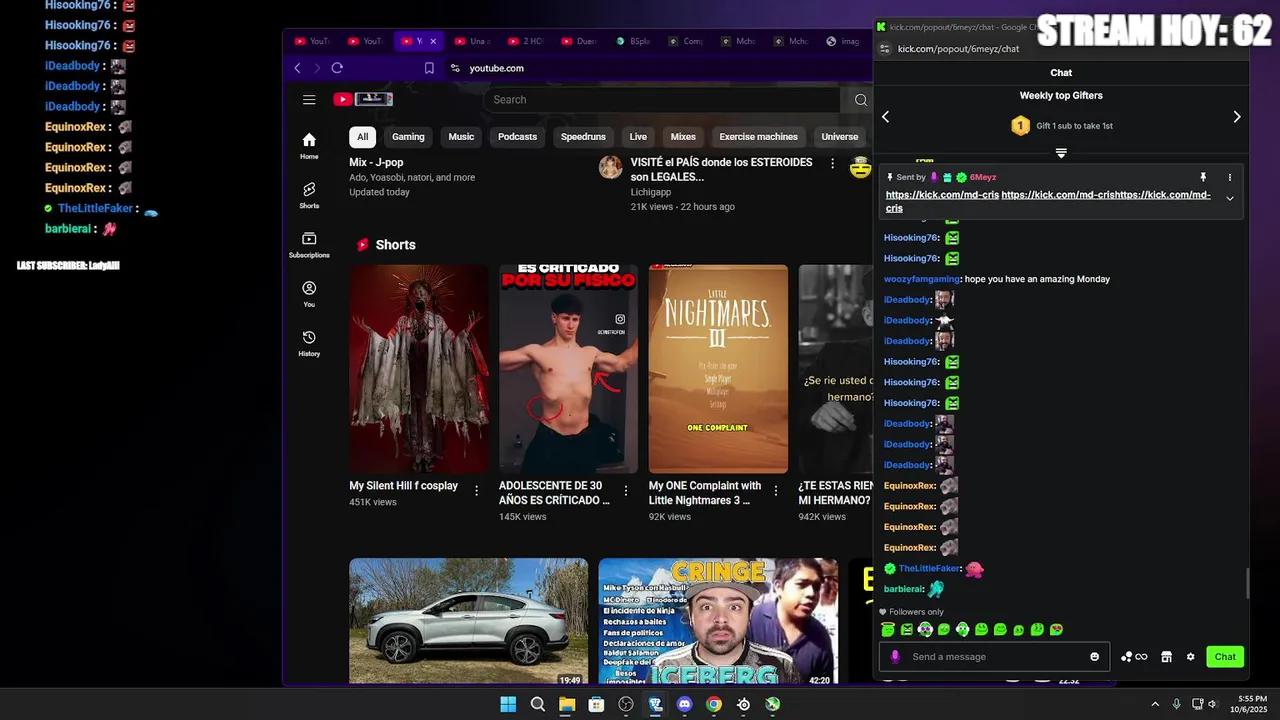Click the Kick chat scrollbar
This screenshot has width=1280, height=720.
click(x=1247, y=583)
